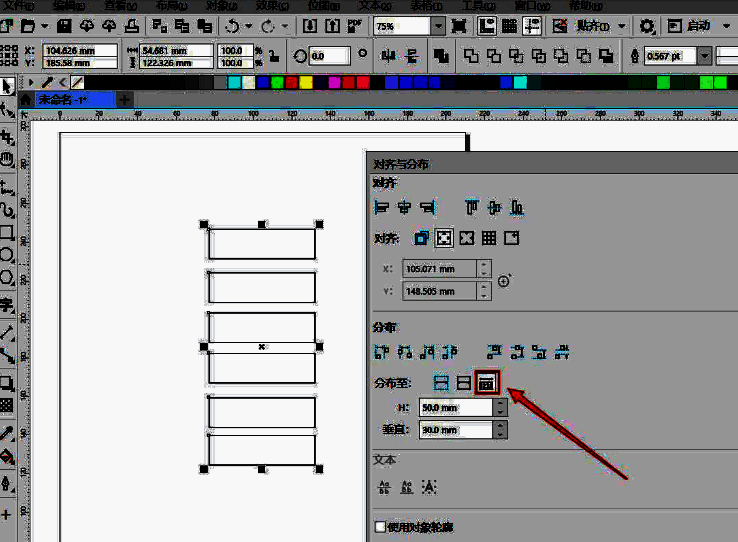Toggle align to grid option
The height and width of the screenshot is (542, 738).
[489, 238]
